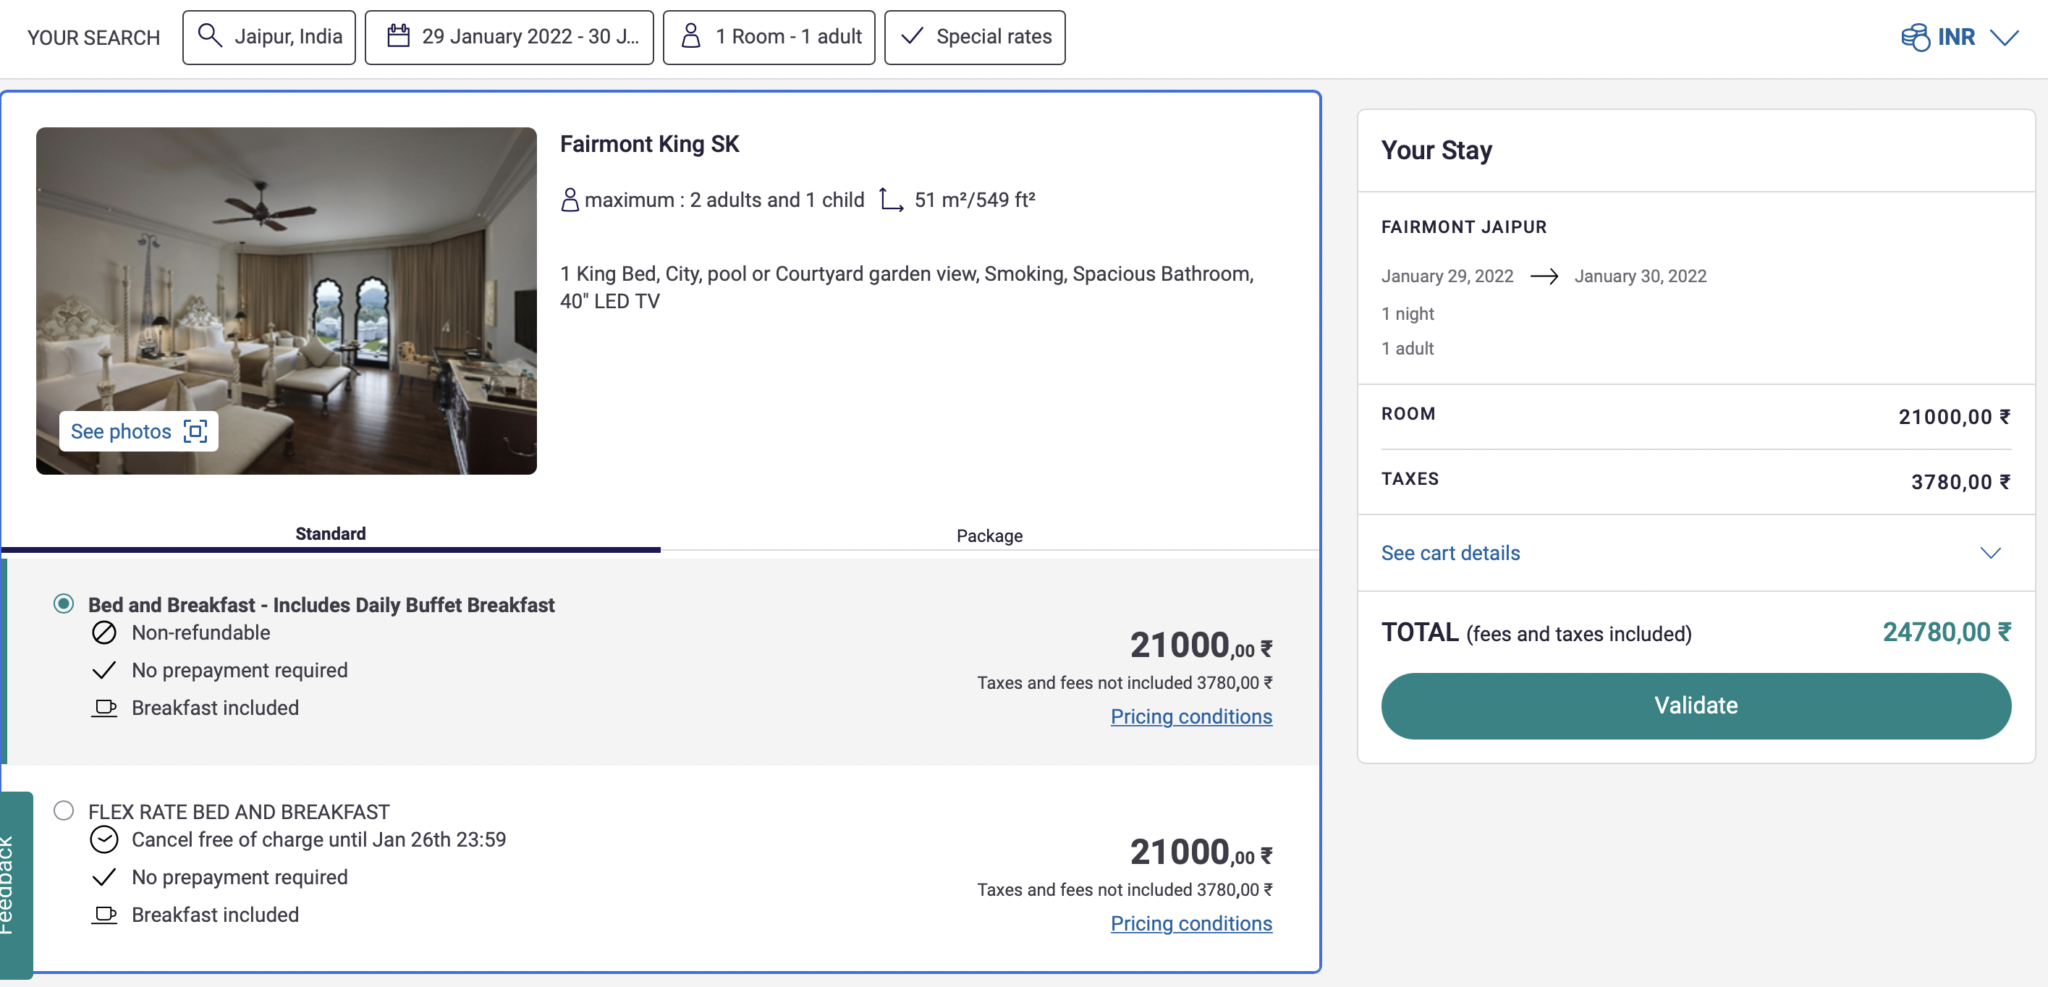Screen dimensions: 2048x987
Task: Click the coins icon beside the INR label
Action: click(1914, 36)
